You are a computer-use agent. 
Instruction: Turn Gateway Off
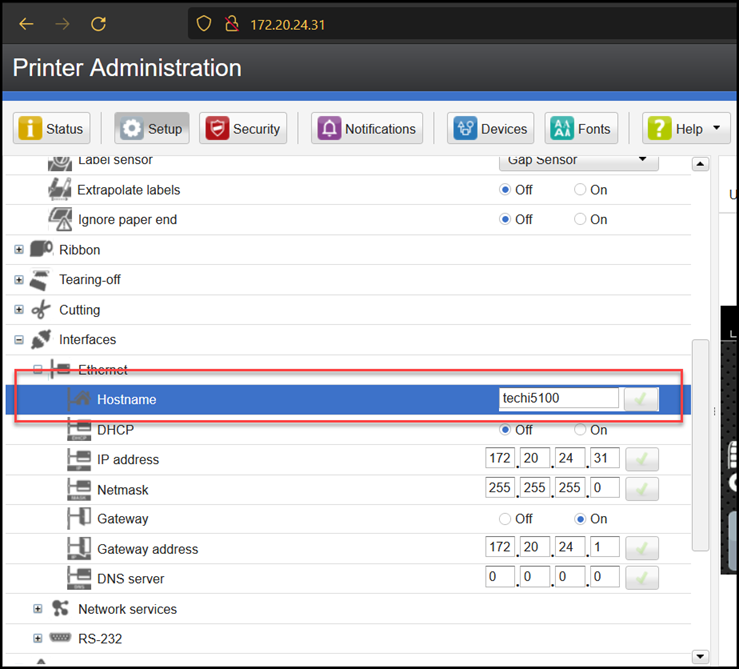506,519
